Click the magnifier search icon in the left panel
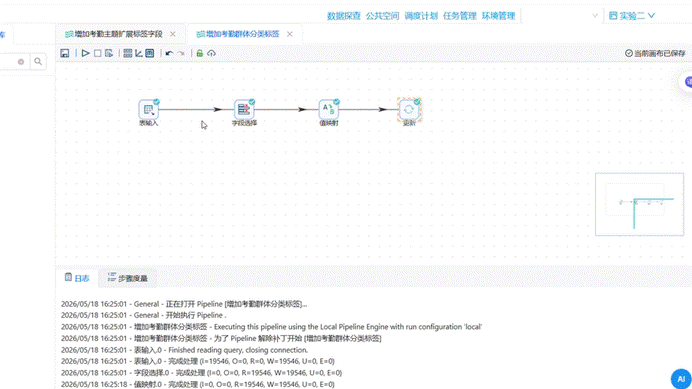Screen dimensions: 692x389 (38, 62)
